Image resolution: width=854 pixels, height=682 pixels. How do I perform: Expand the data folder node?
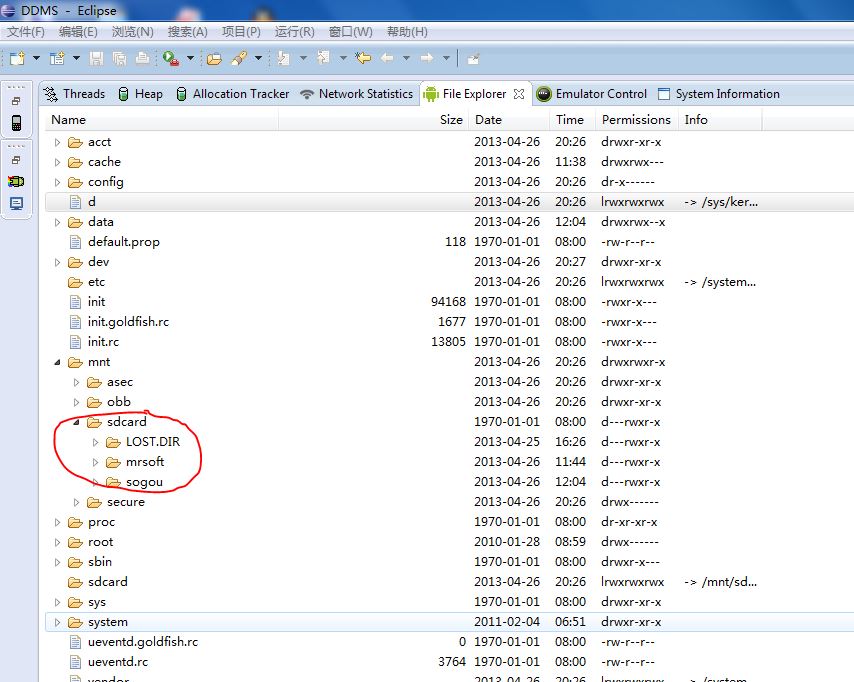pyautogui.click(x=57, y=222)
